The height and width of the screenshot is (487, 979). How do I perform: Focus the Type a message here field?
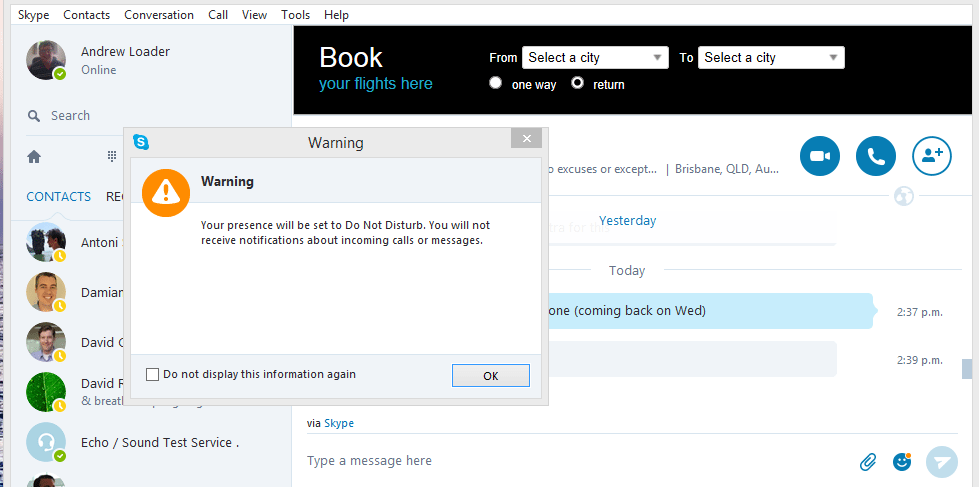pos(574,461)
